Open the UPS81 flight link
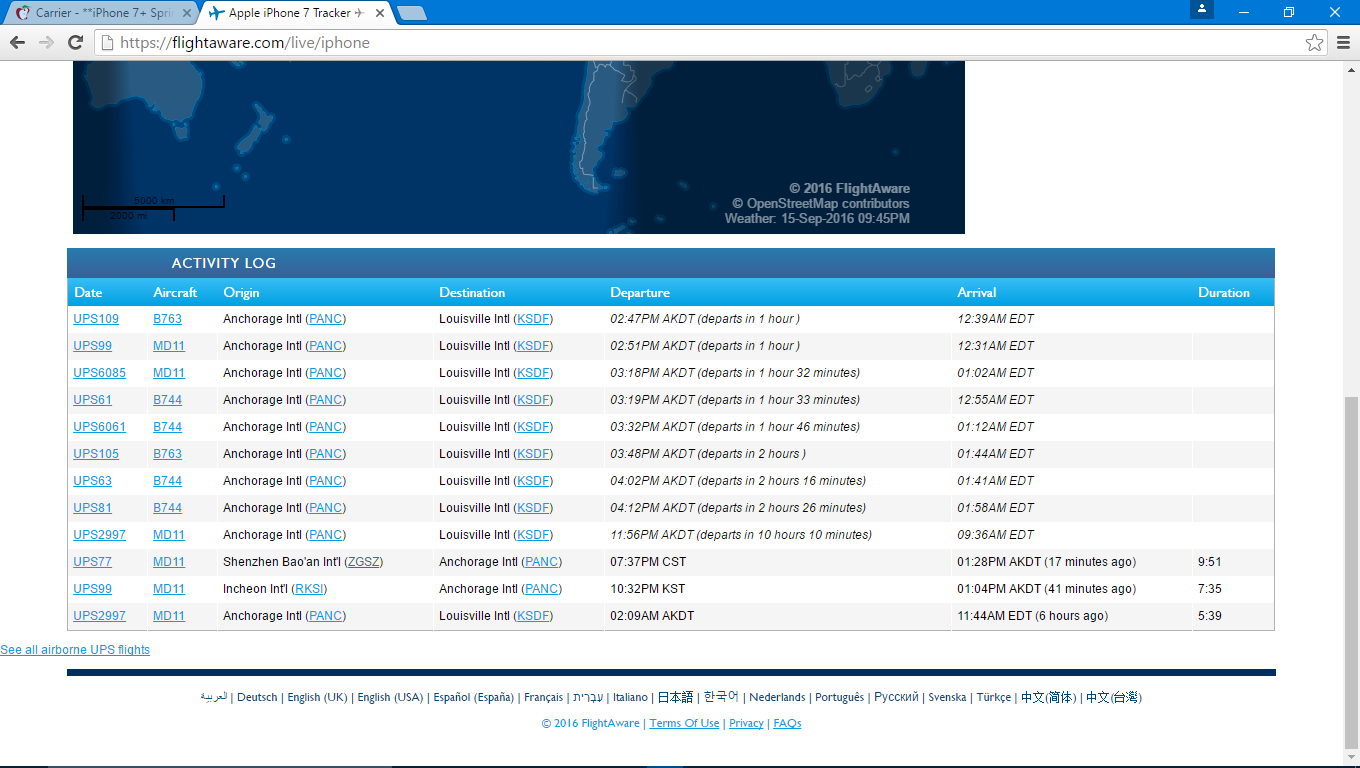Screen dimensions: 1360x768 click(x=93, y=508)
